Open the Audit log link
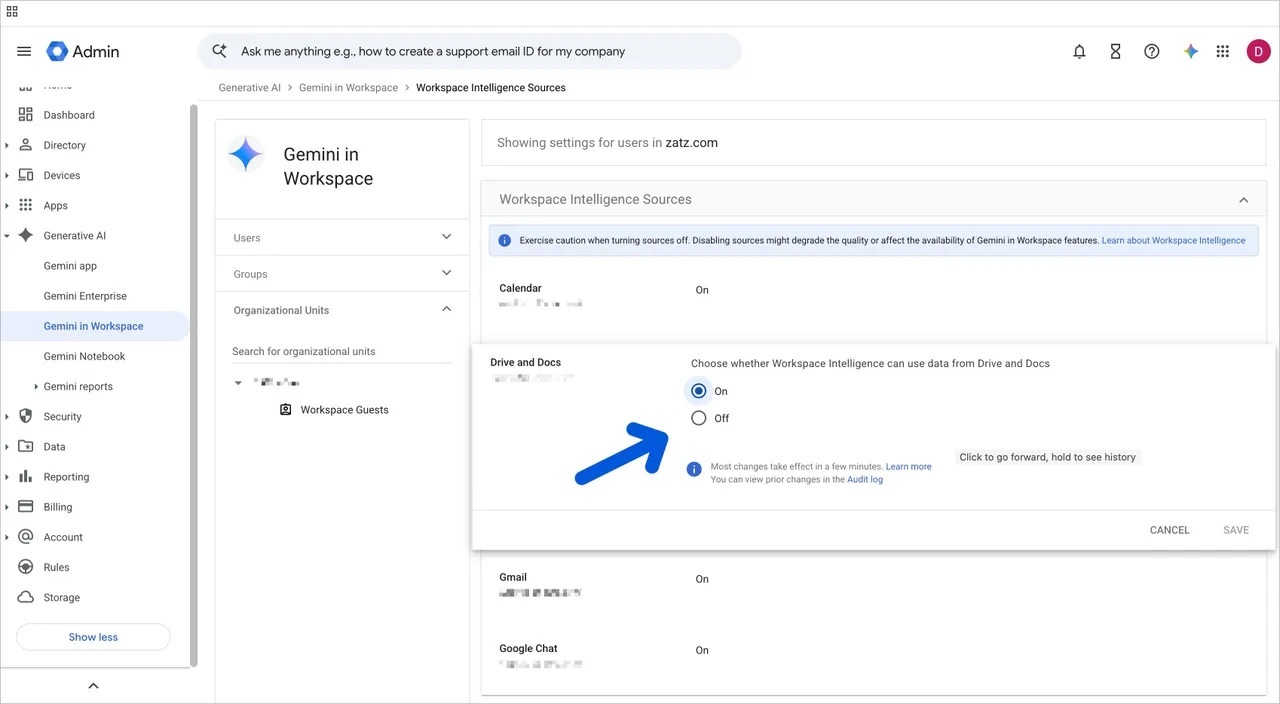The image size is (1280, 704). (x=865, y=480)
